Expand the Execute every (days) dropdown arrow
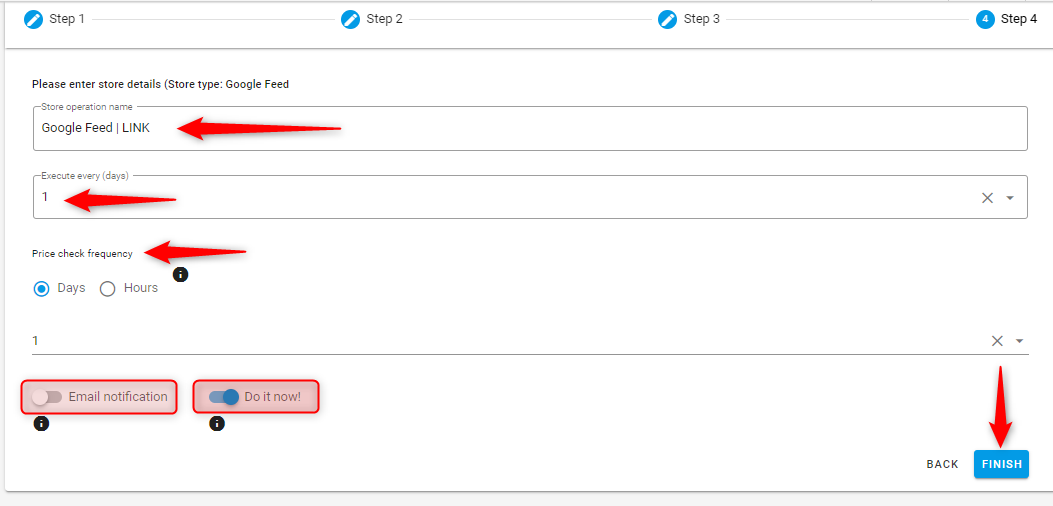 coord(1010,198)
